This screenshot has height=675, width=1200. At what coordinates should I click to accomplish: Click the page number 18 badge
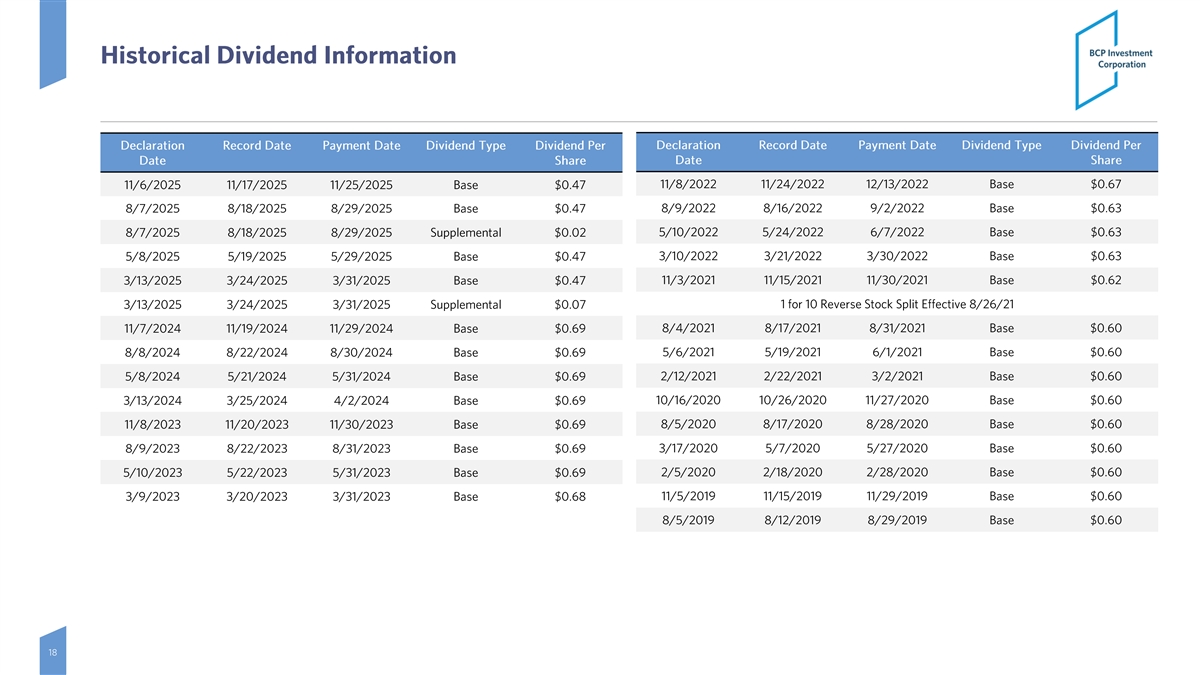(x=52, y=651)
